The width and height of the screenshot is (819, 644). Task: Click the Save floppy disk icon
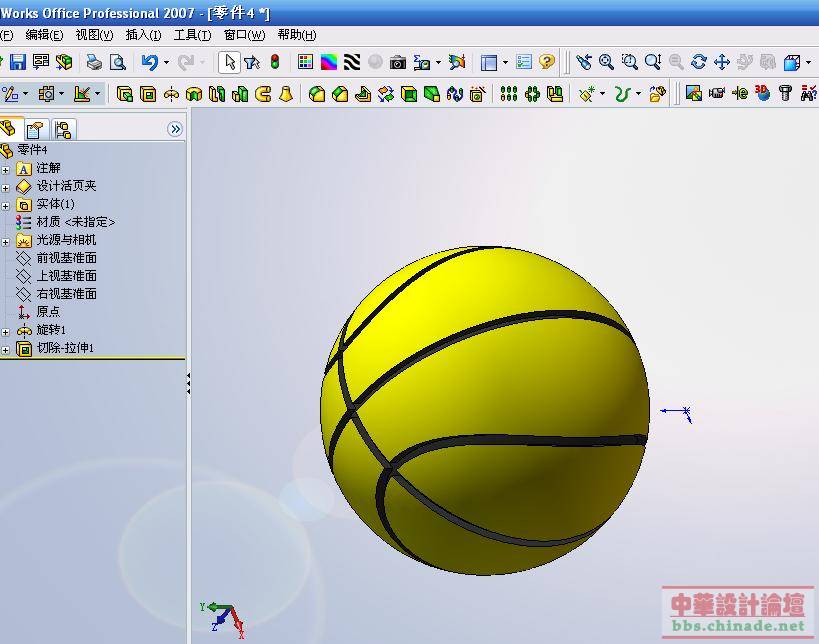click(18, 62)
